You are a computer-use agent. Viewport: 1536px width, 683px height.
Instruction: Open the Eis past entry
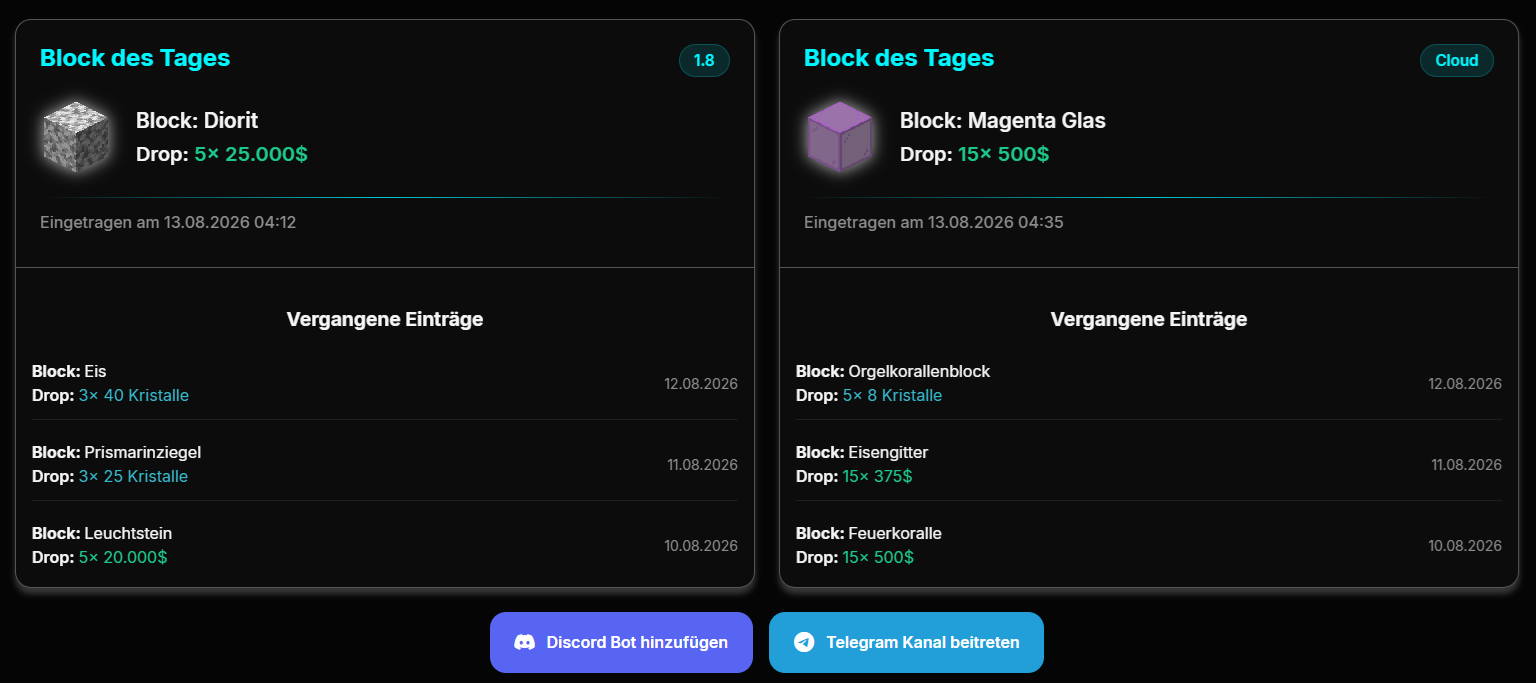(385, 383)
